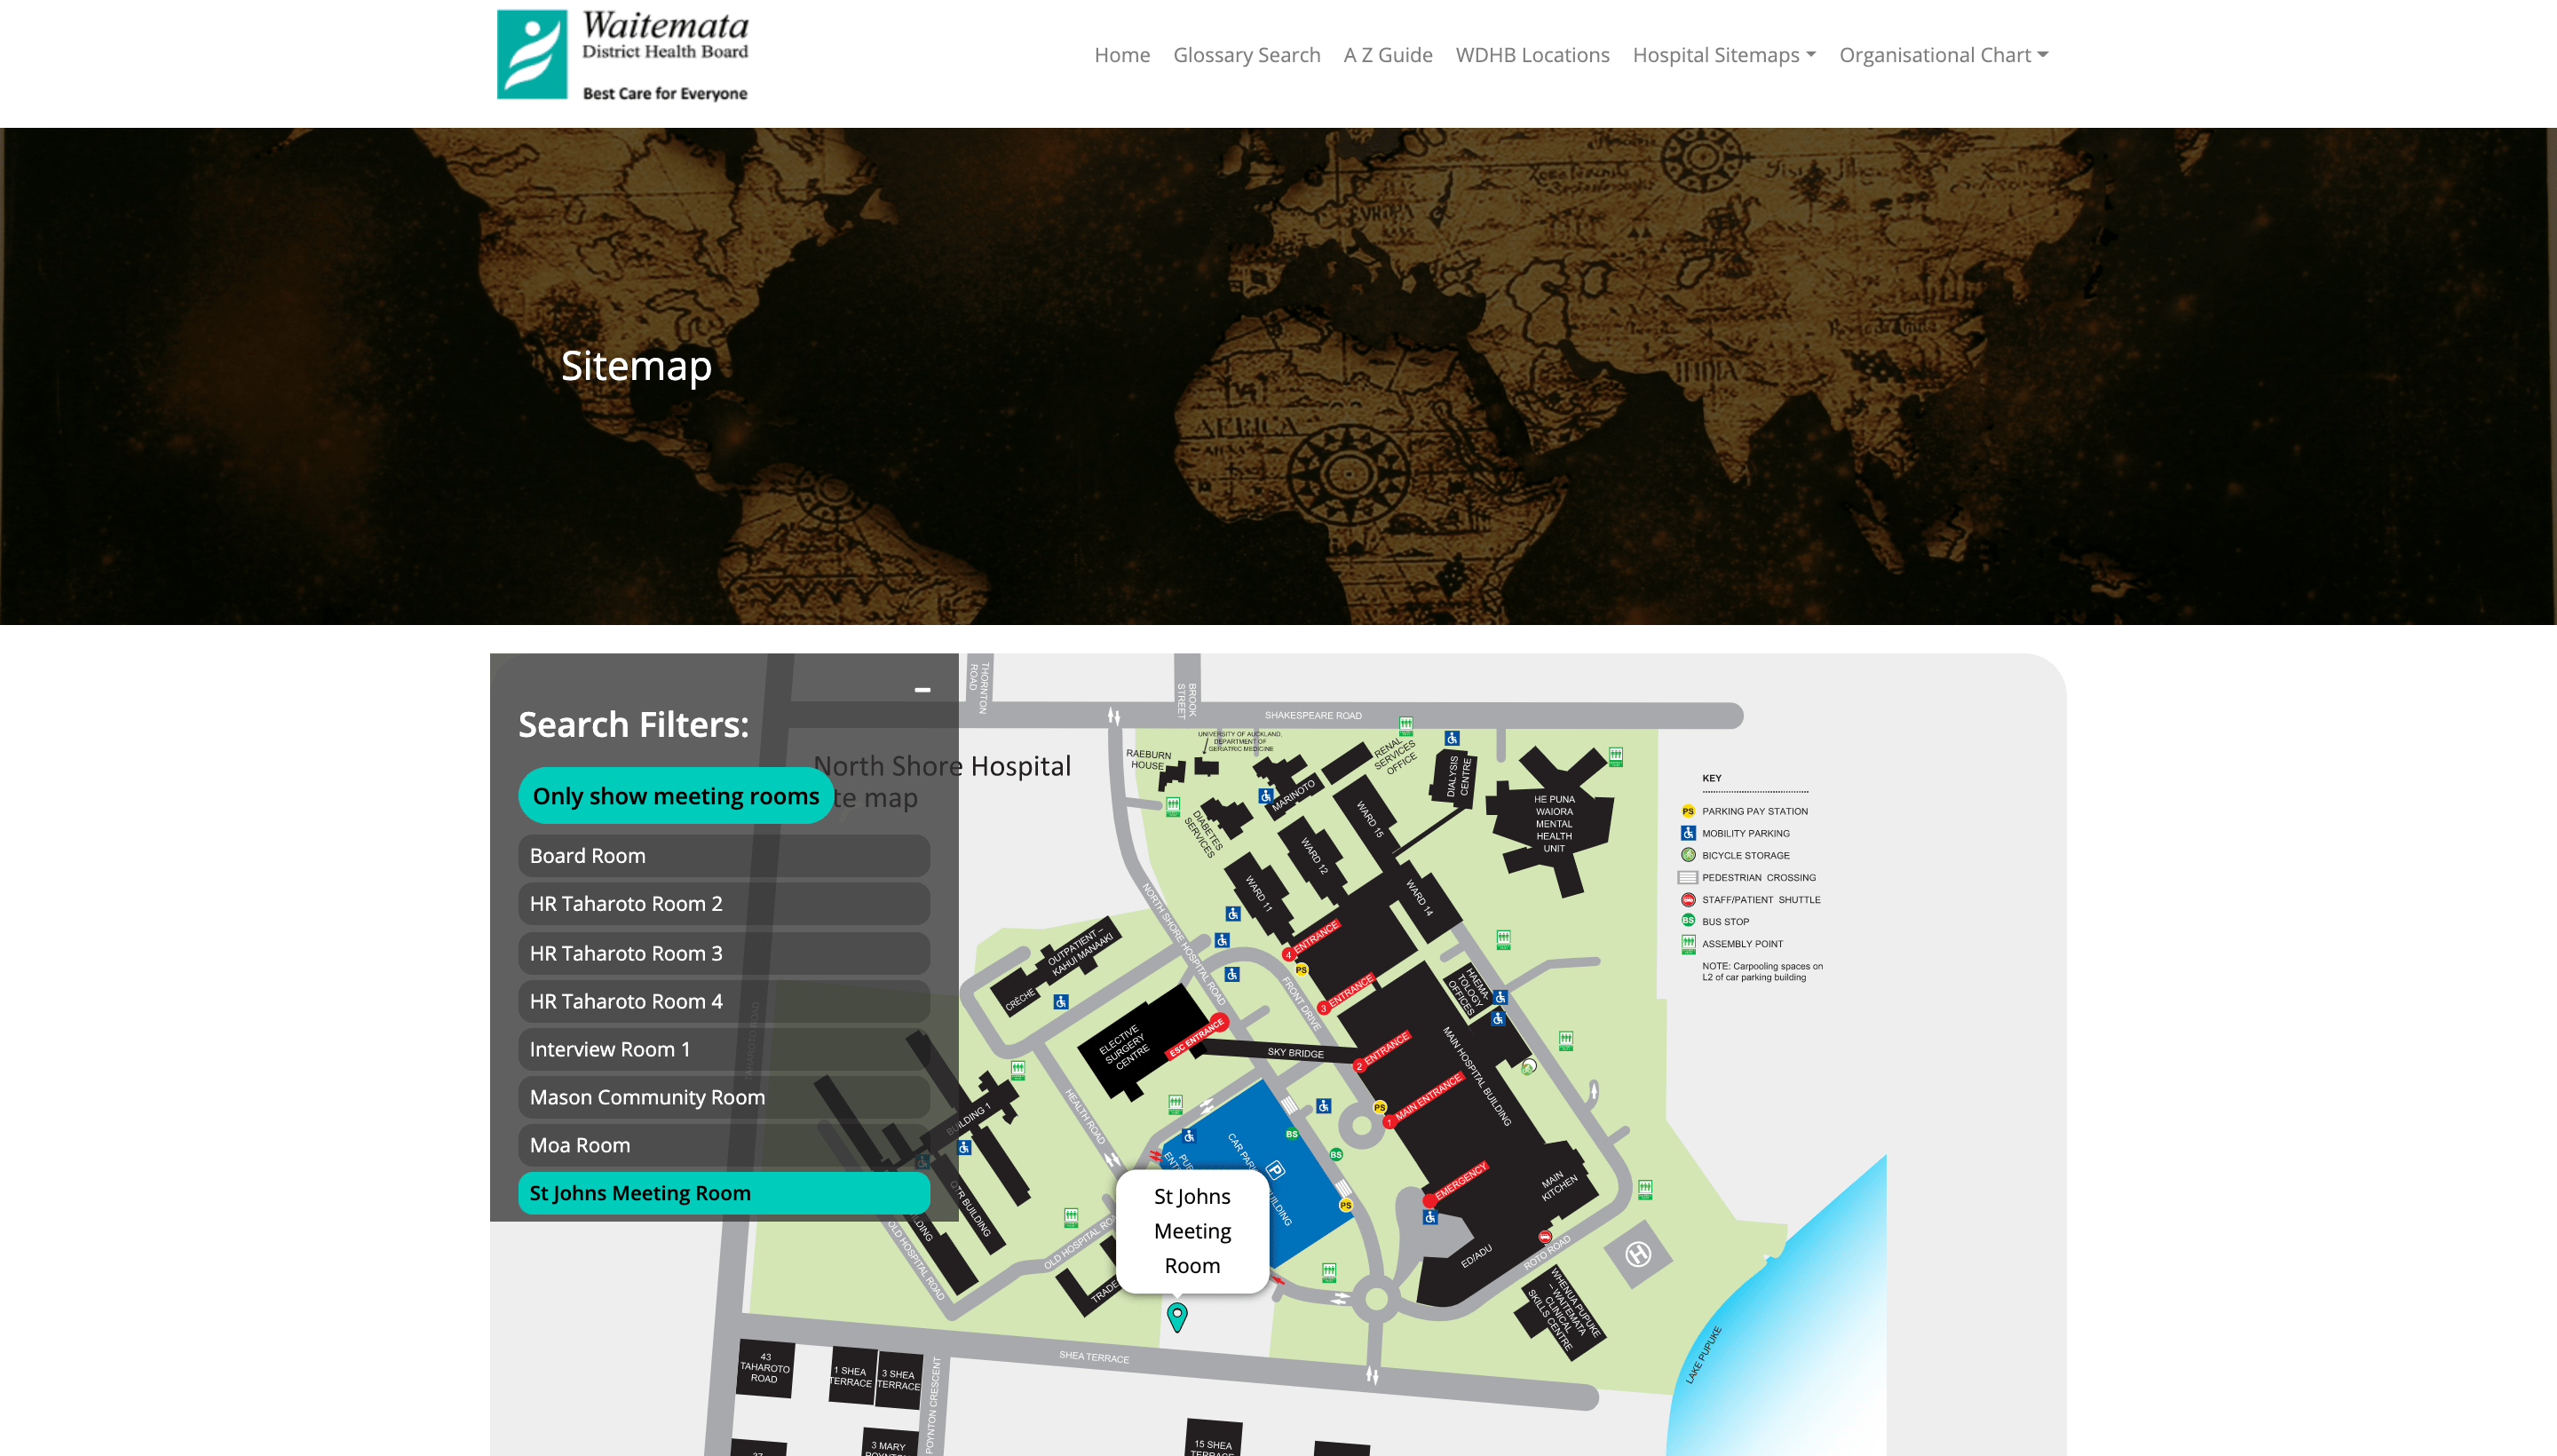Screen dimensions: 2557x1456
Task: Click the ESC ENTRANCE red label
Action: pos(1196,1038)
